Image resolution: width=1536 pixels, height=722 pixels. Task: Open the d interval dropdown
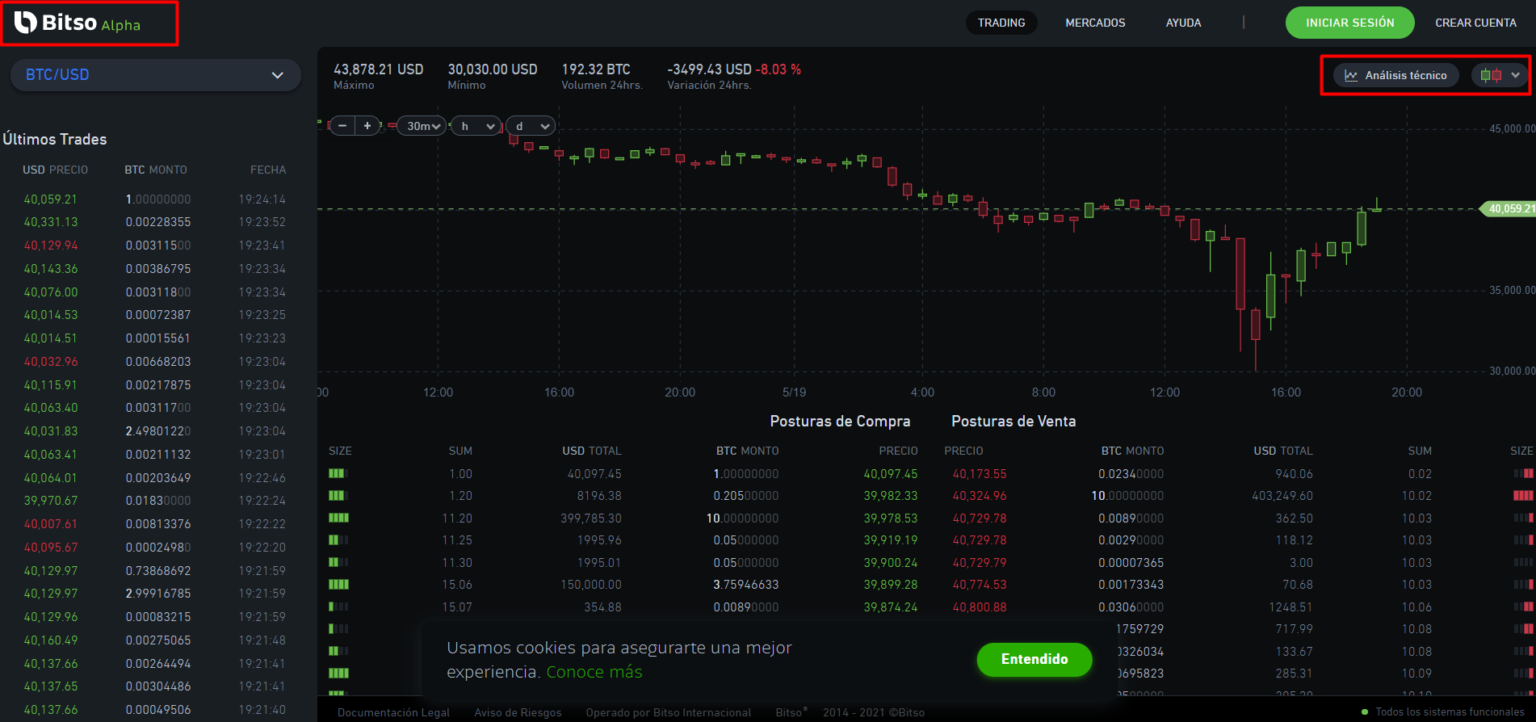(x=531, y=126)
